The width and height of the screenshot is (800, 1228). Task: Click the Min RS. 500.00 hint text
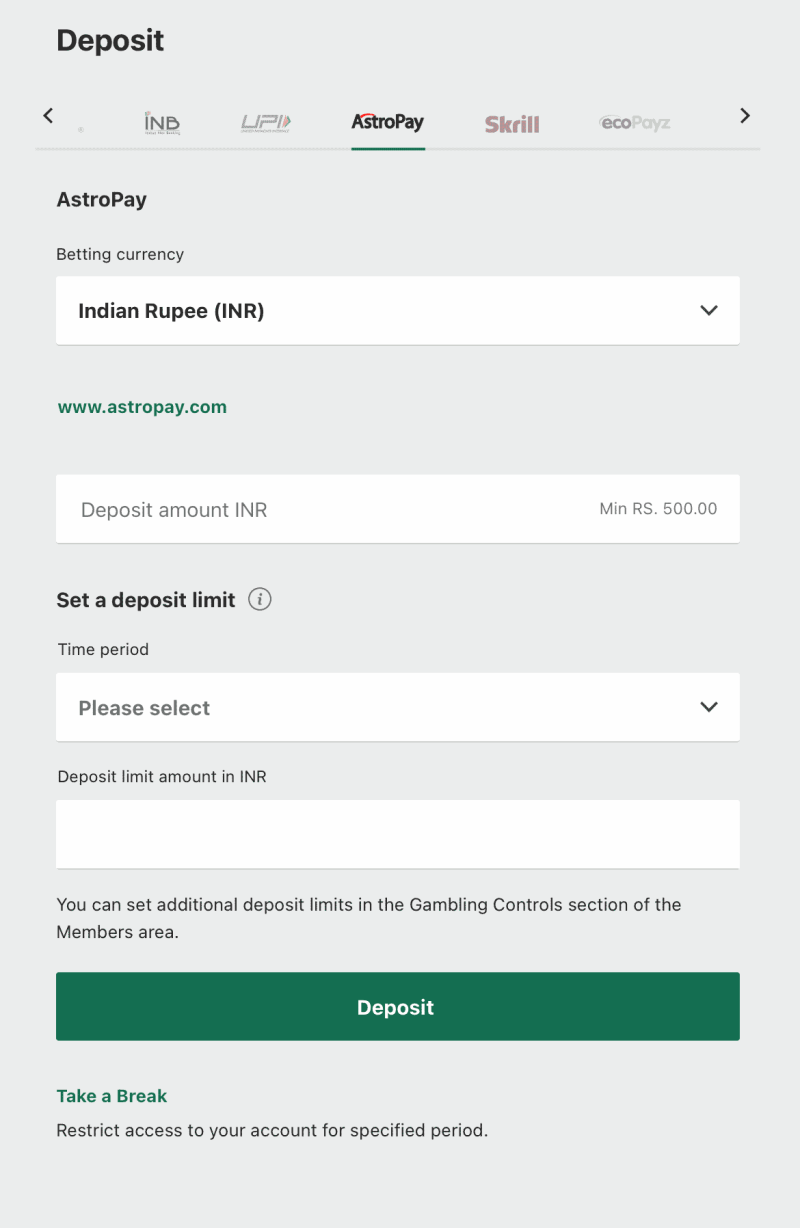[658, 509]
